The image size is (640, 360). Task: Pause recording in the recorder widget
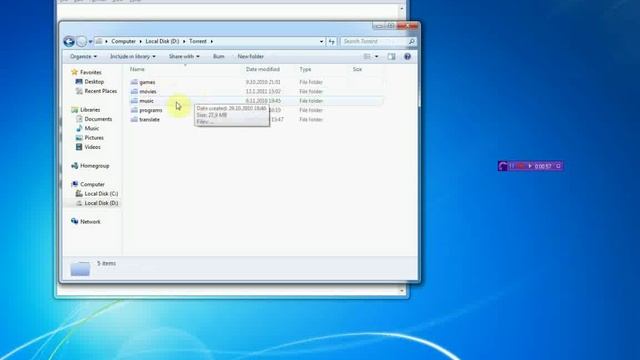pyautogui.click(x=512, y=166)
